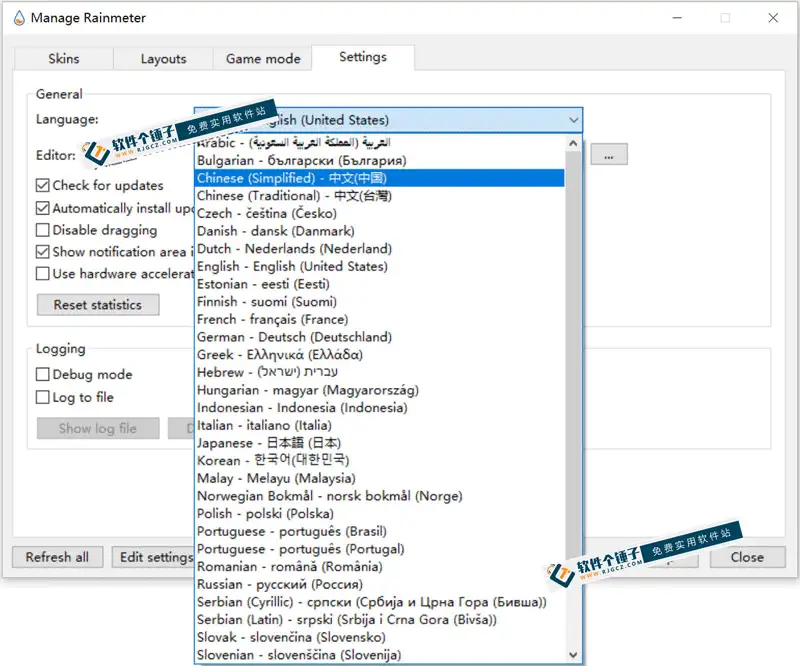Choose Chinese (Simplified) language
The width and height of the screenshot is (800, 666).
[x=380, y=178]
